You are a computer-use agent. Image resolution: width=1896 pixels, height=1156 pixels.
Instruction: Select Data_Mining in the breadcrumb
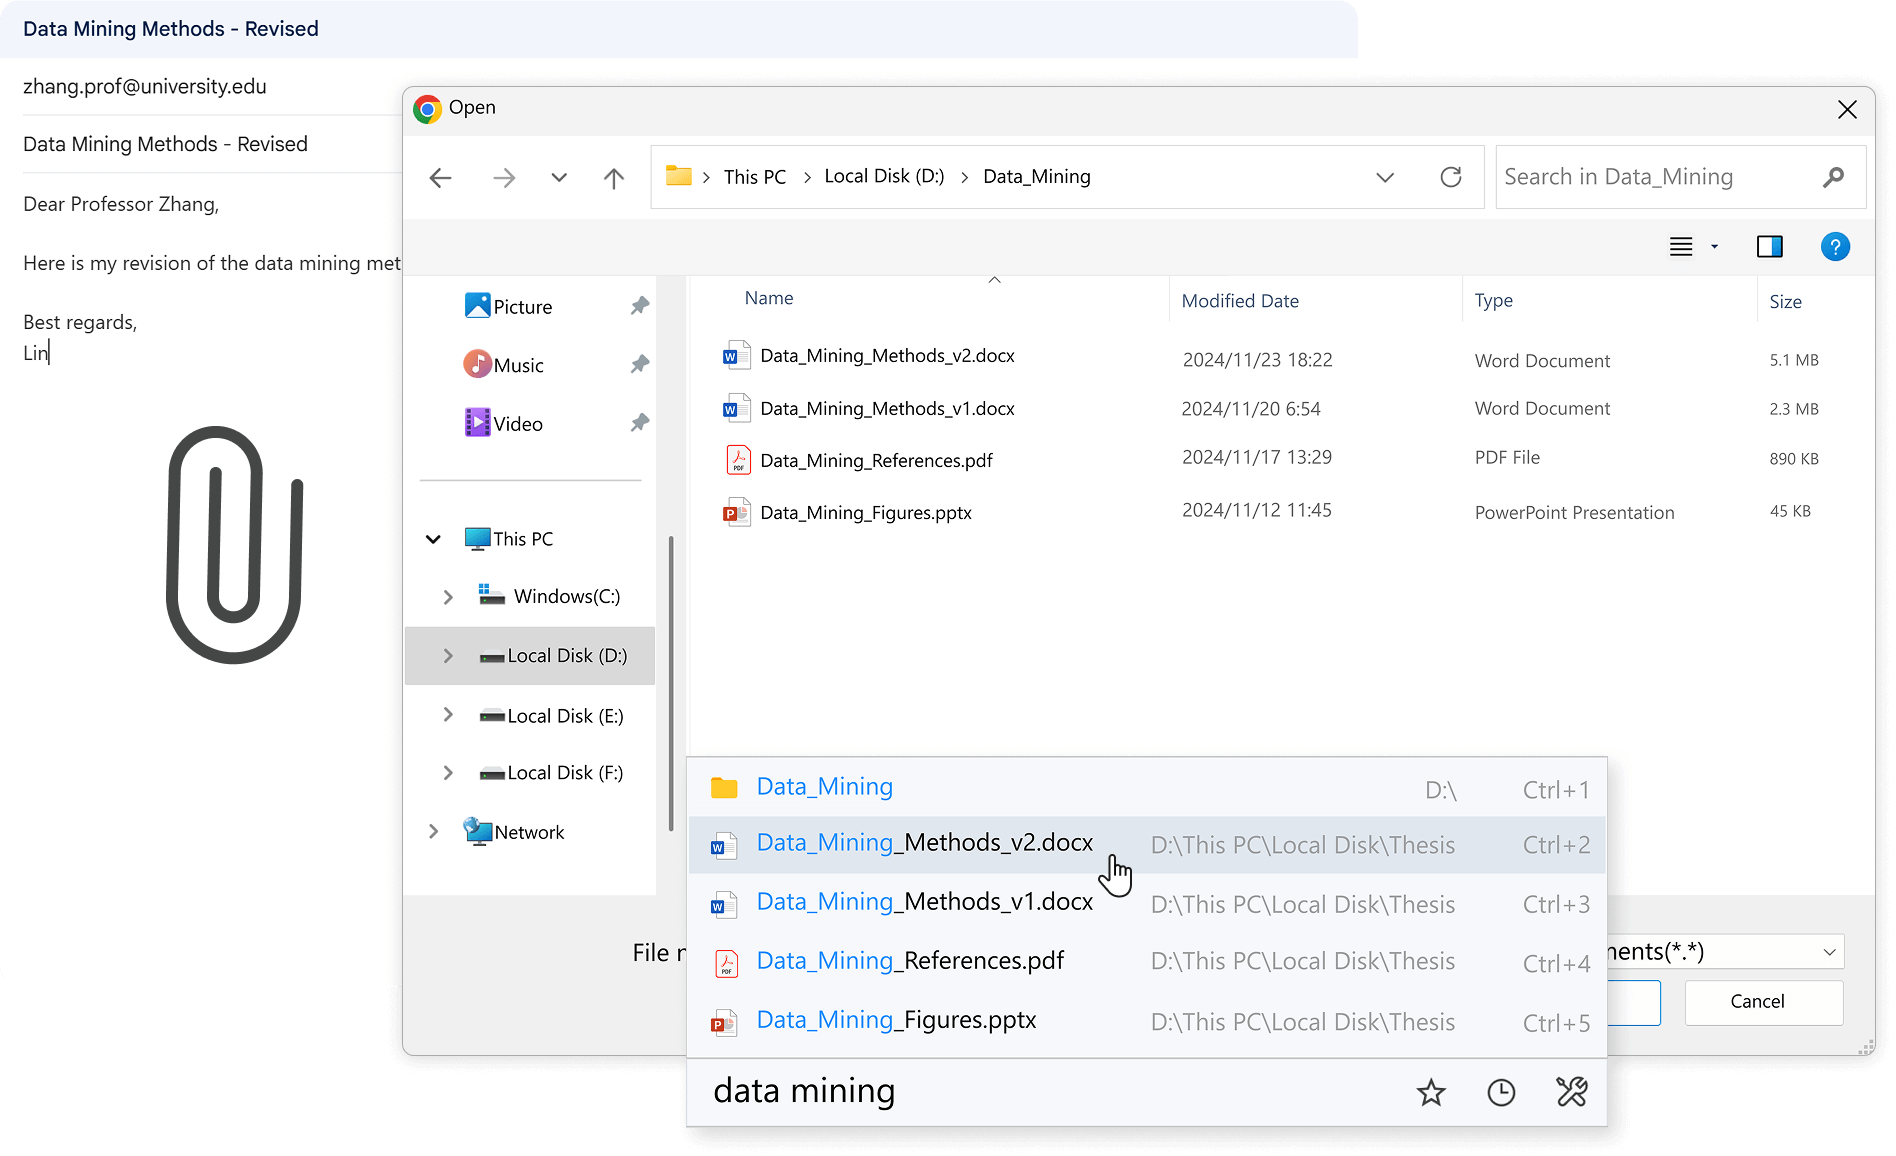pyautogui.click(x=1037, y=177)
